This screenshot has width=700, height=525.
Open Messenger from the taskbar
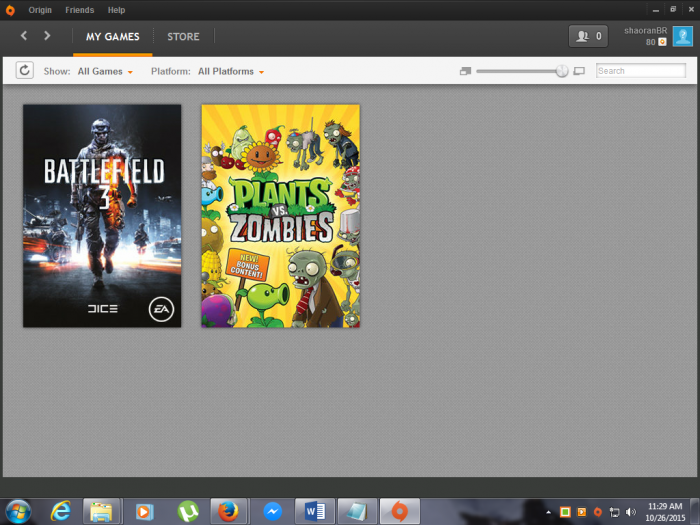point(272,512)
